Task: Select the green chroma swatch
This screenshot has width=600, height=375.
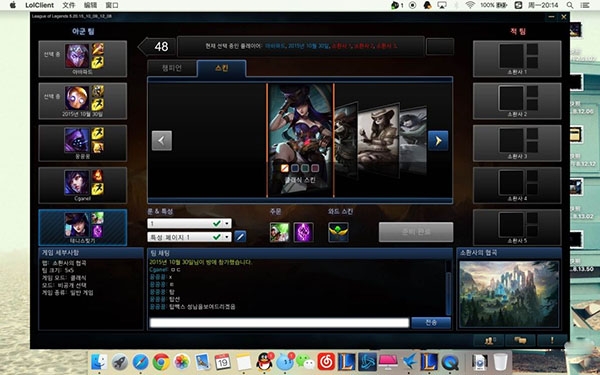Action: tap(305, 168)
